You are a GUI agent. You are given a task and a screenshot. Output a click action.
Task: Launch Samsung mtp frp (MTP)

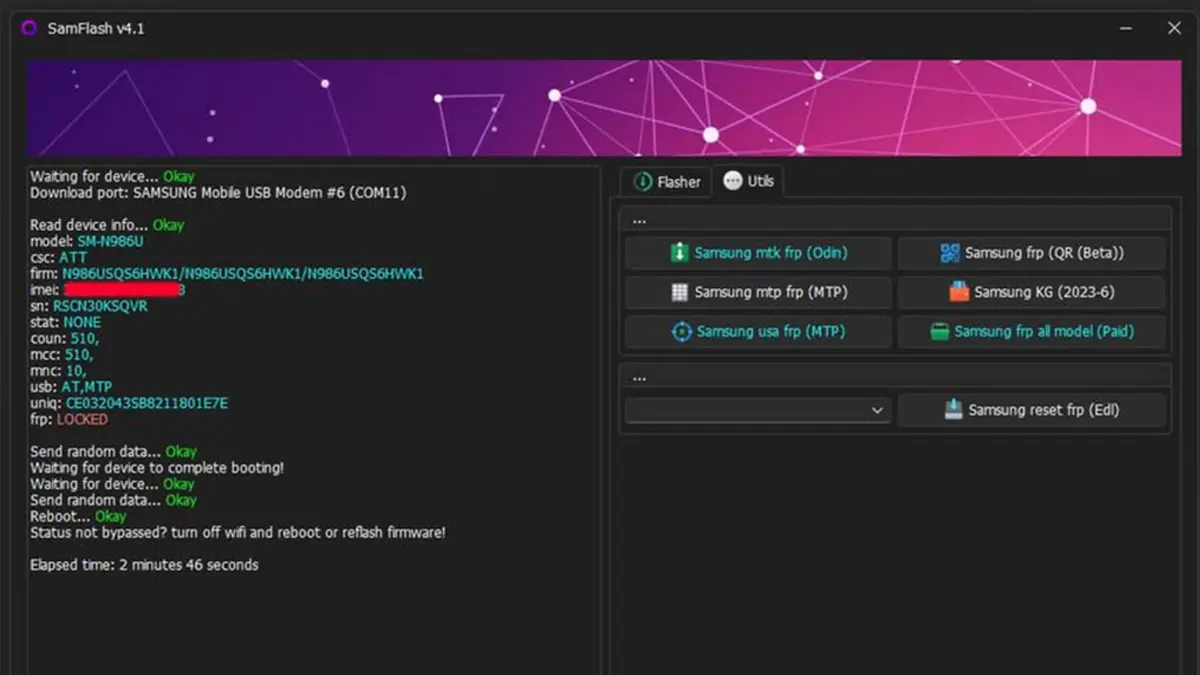coord(757,292)
